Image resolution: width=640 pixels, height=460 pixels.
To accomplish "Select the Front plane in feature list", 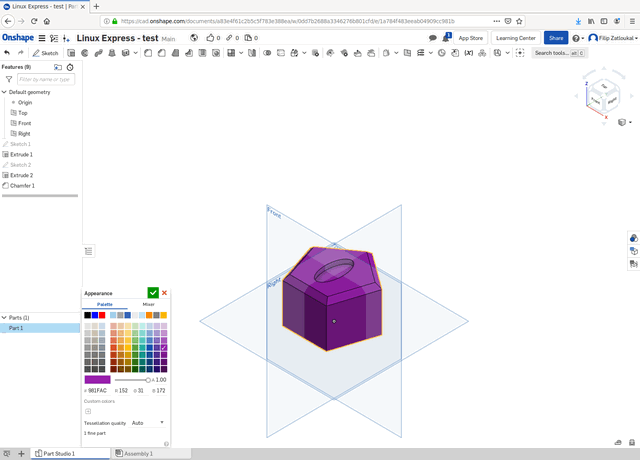I will [24, 123].
